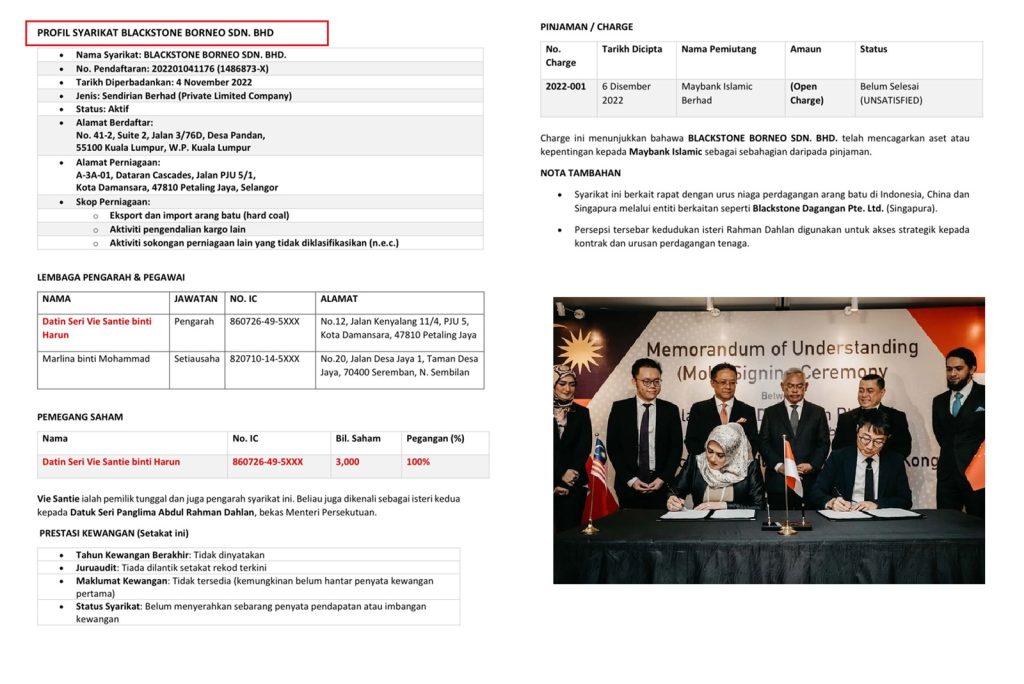
Task: Select the "Nama Pemiutang" column header
Action: click(x=718, y=49)
